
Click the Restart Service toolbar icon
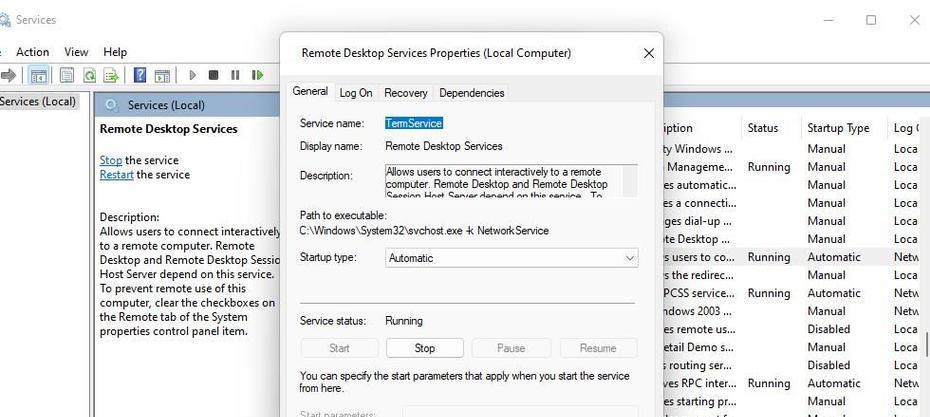pos(257,75)
